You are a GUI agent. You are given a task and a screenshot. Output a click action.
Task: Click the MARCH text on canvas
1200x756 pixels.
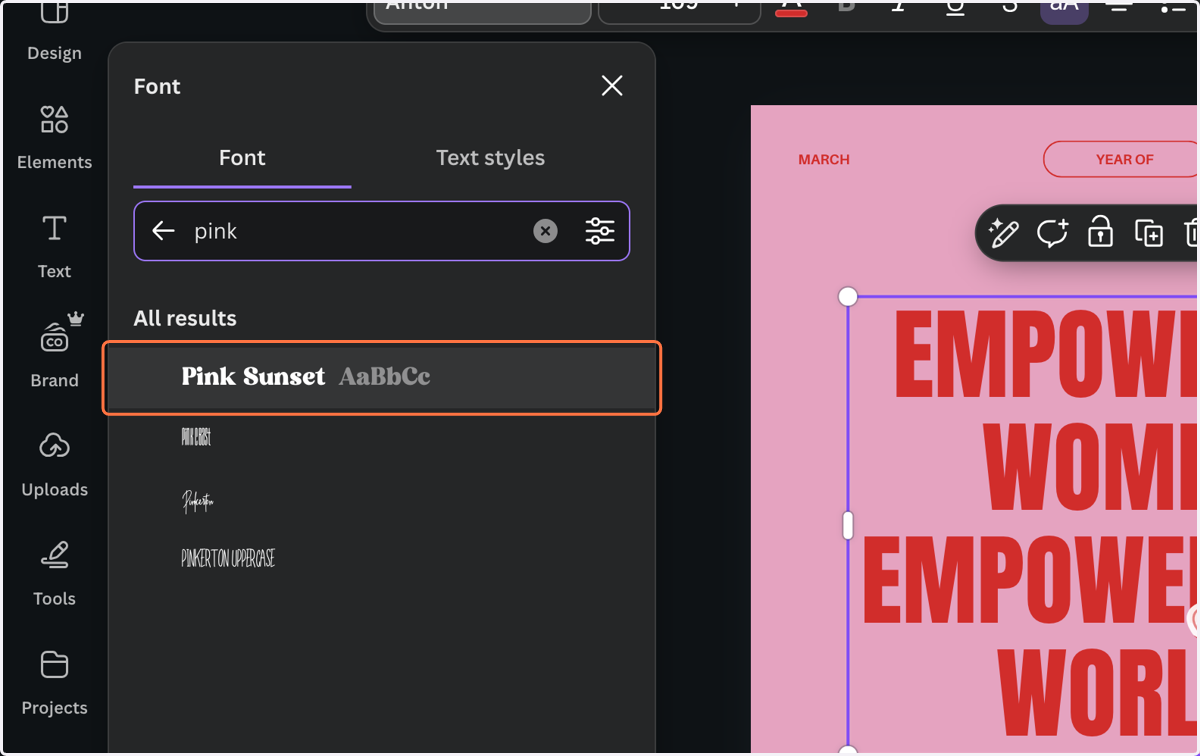(824, 159)
